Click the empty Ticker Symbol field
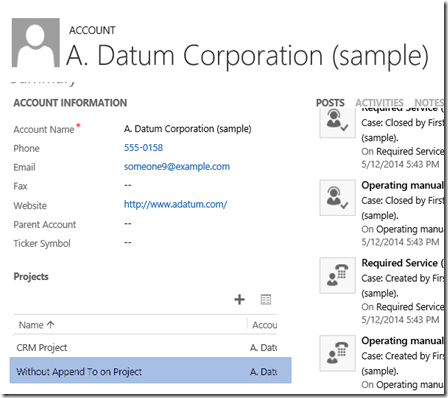Viewport: 448px width, 398px height. pyautogui.click(x=128, y=243)
